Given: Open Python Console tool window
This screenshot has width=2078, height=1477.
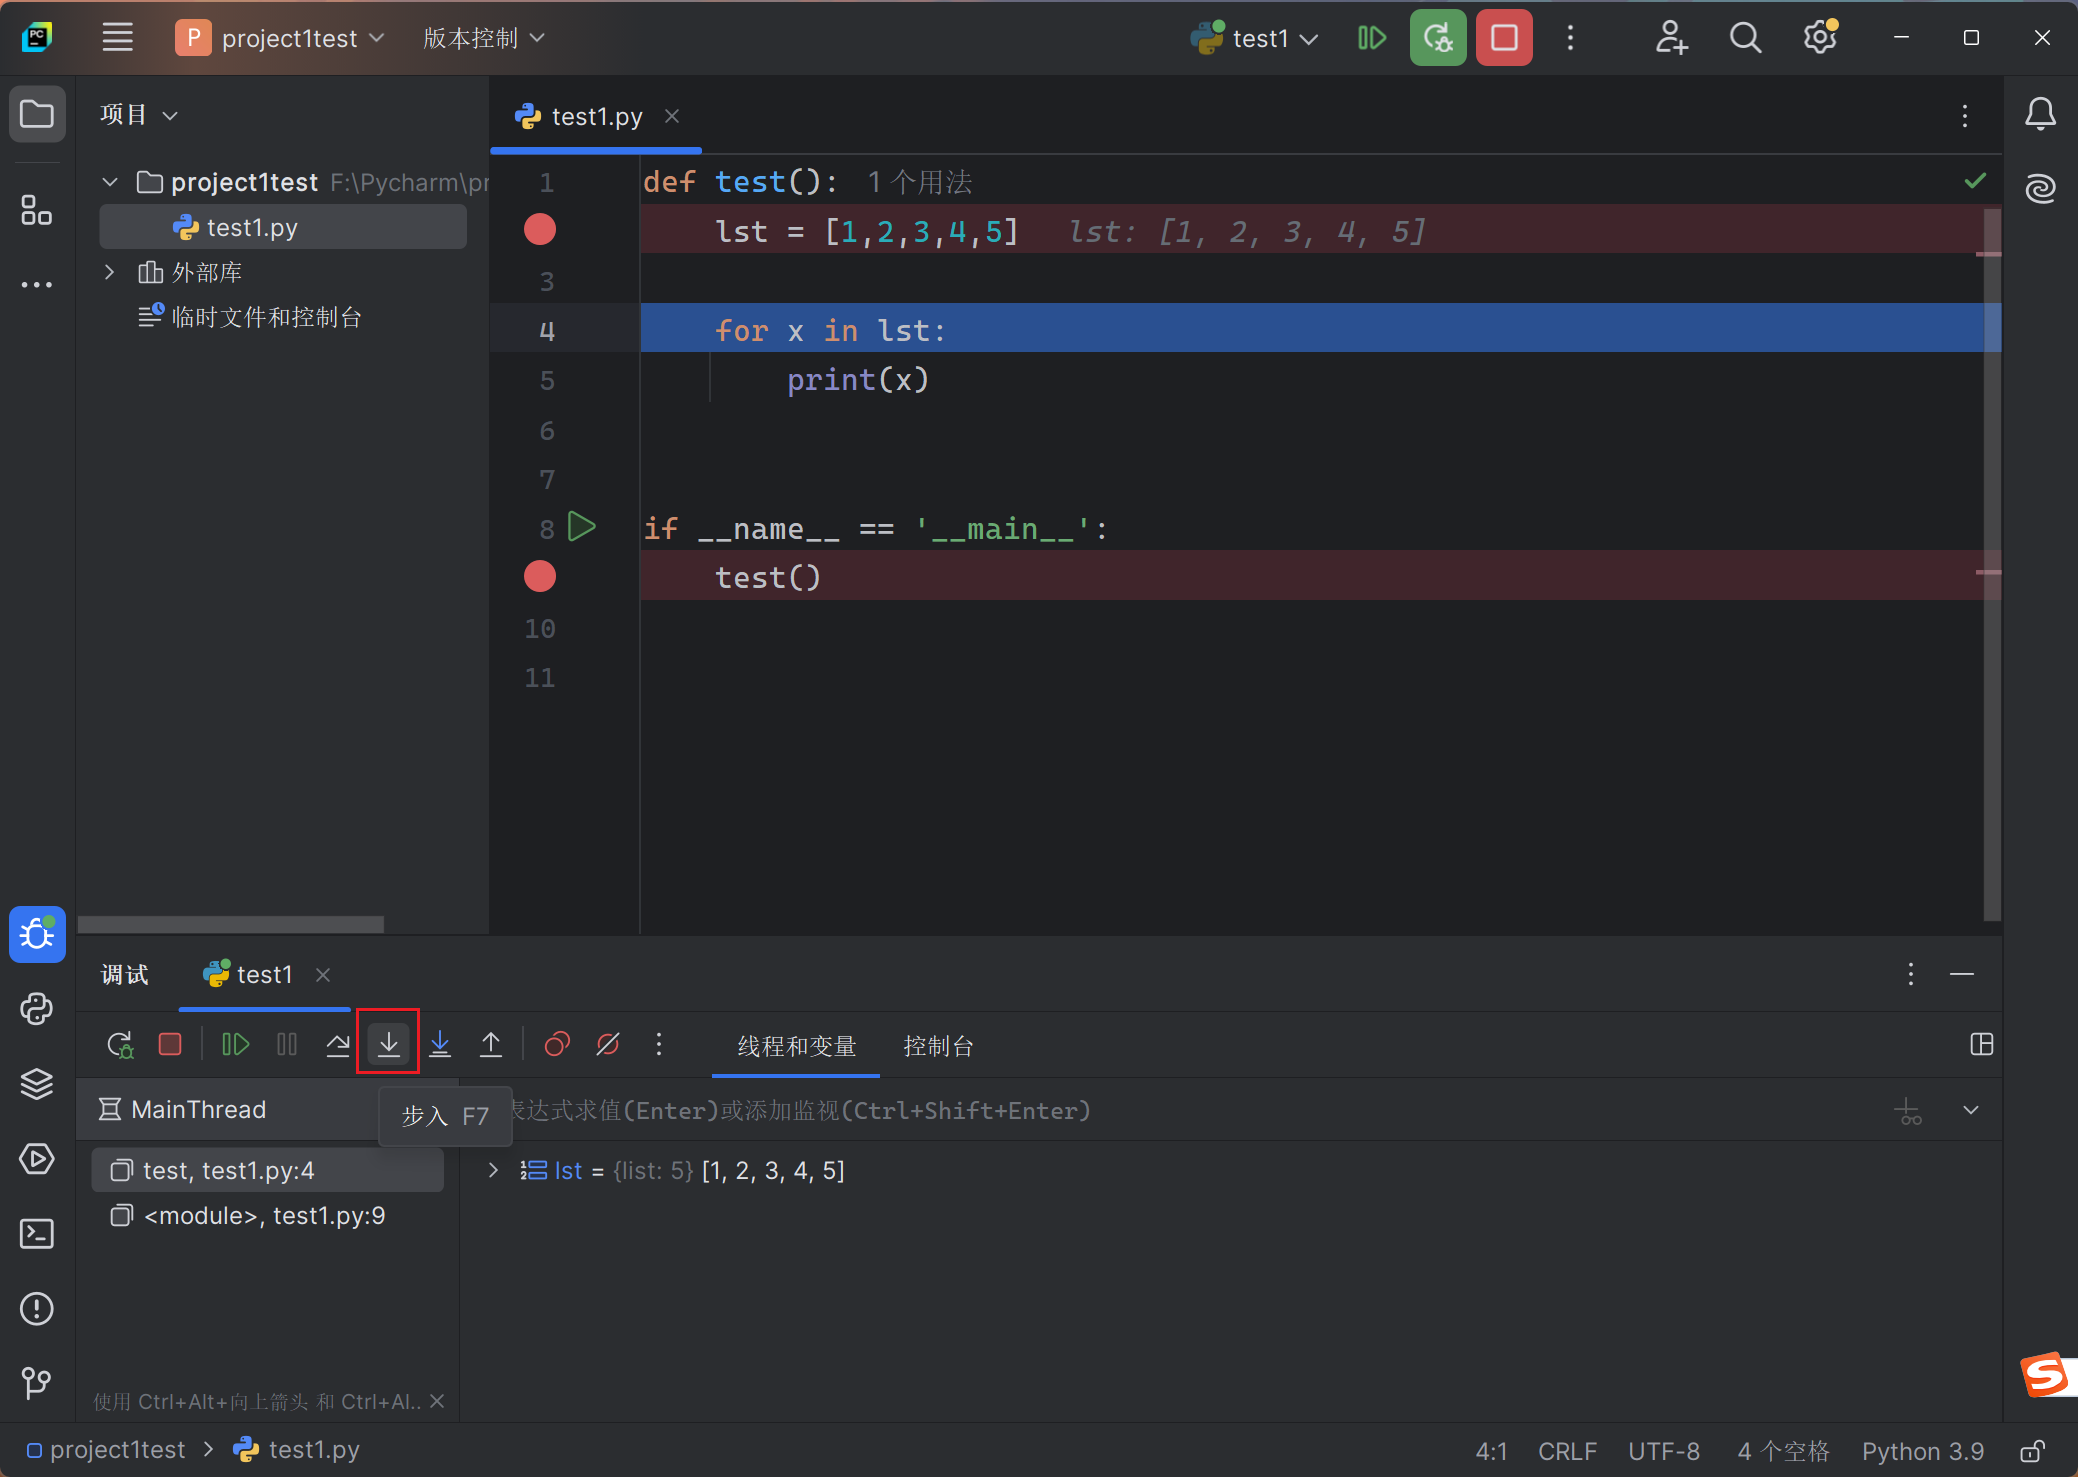Looking at the screenshot, I should click(x=37, y=1009).
